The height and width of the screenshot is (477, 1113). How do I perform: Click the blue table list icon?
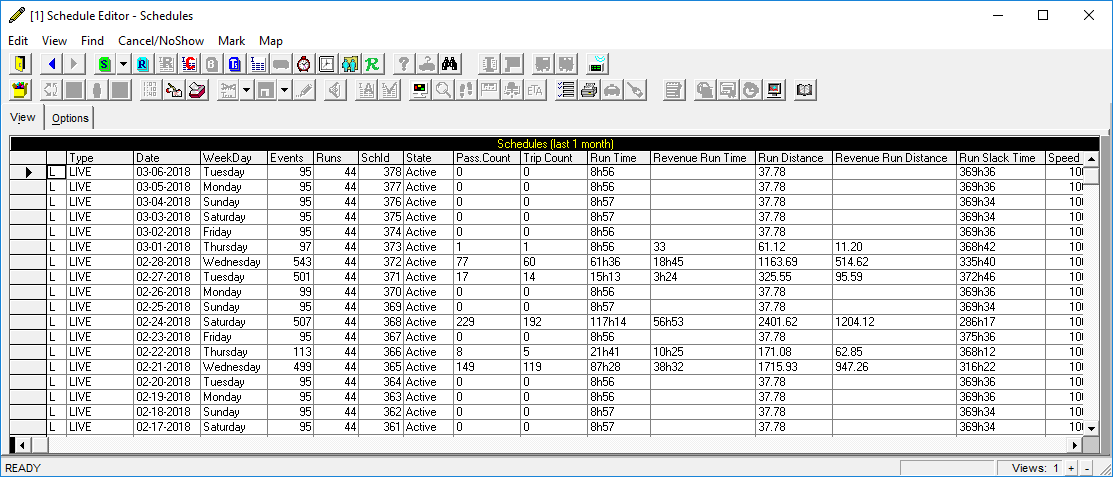tap(258, 64)
